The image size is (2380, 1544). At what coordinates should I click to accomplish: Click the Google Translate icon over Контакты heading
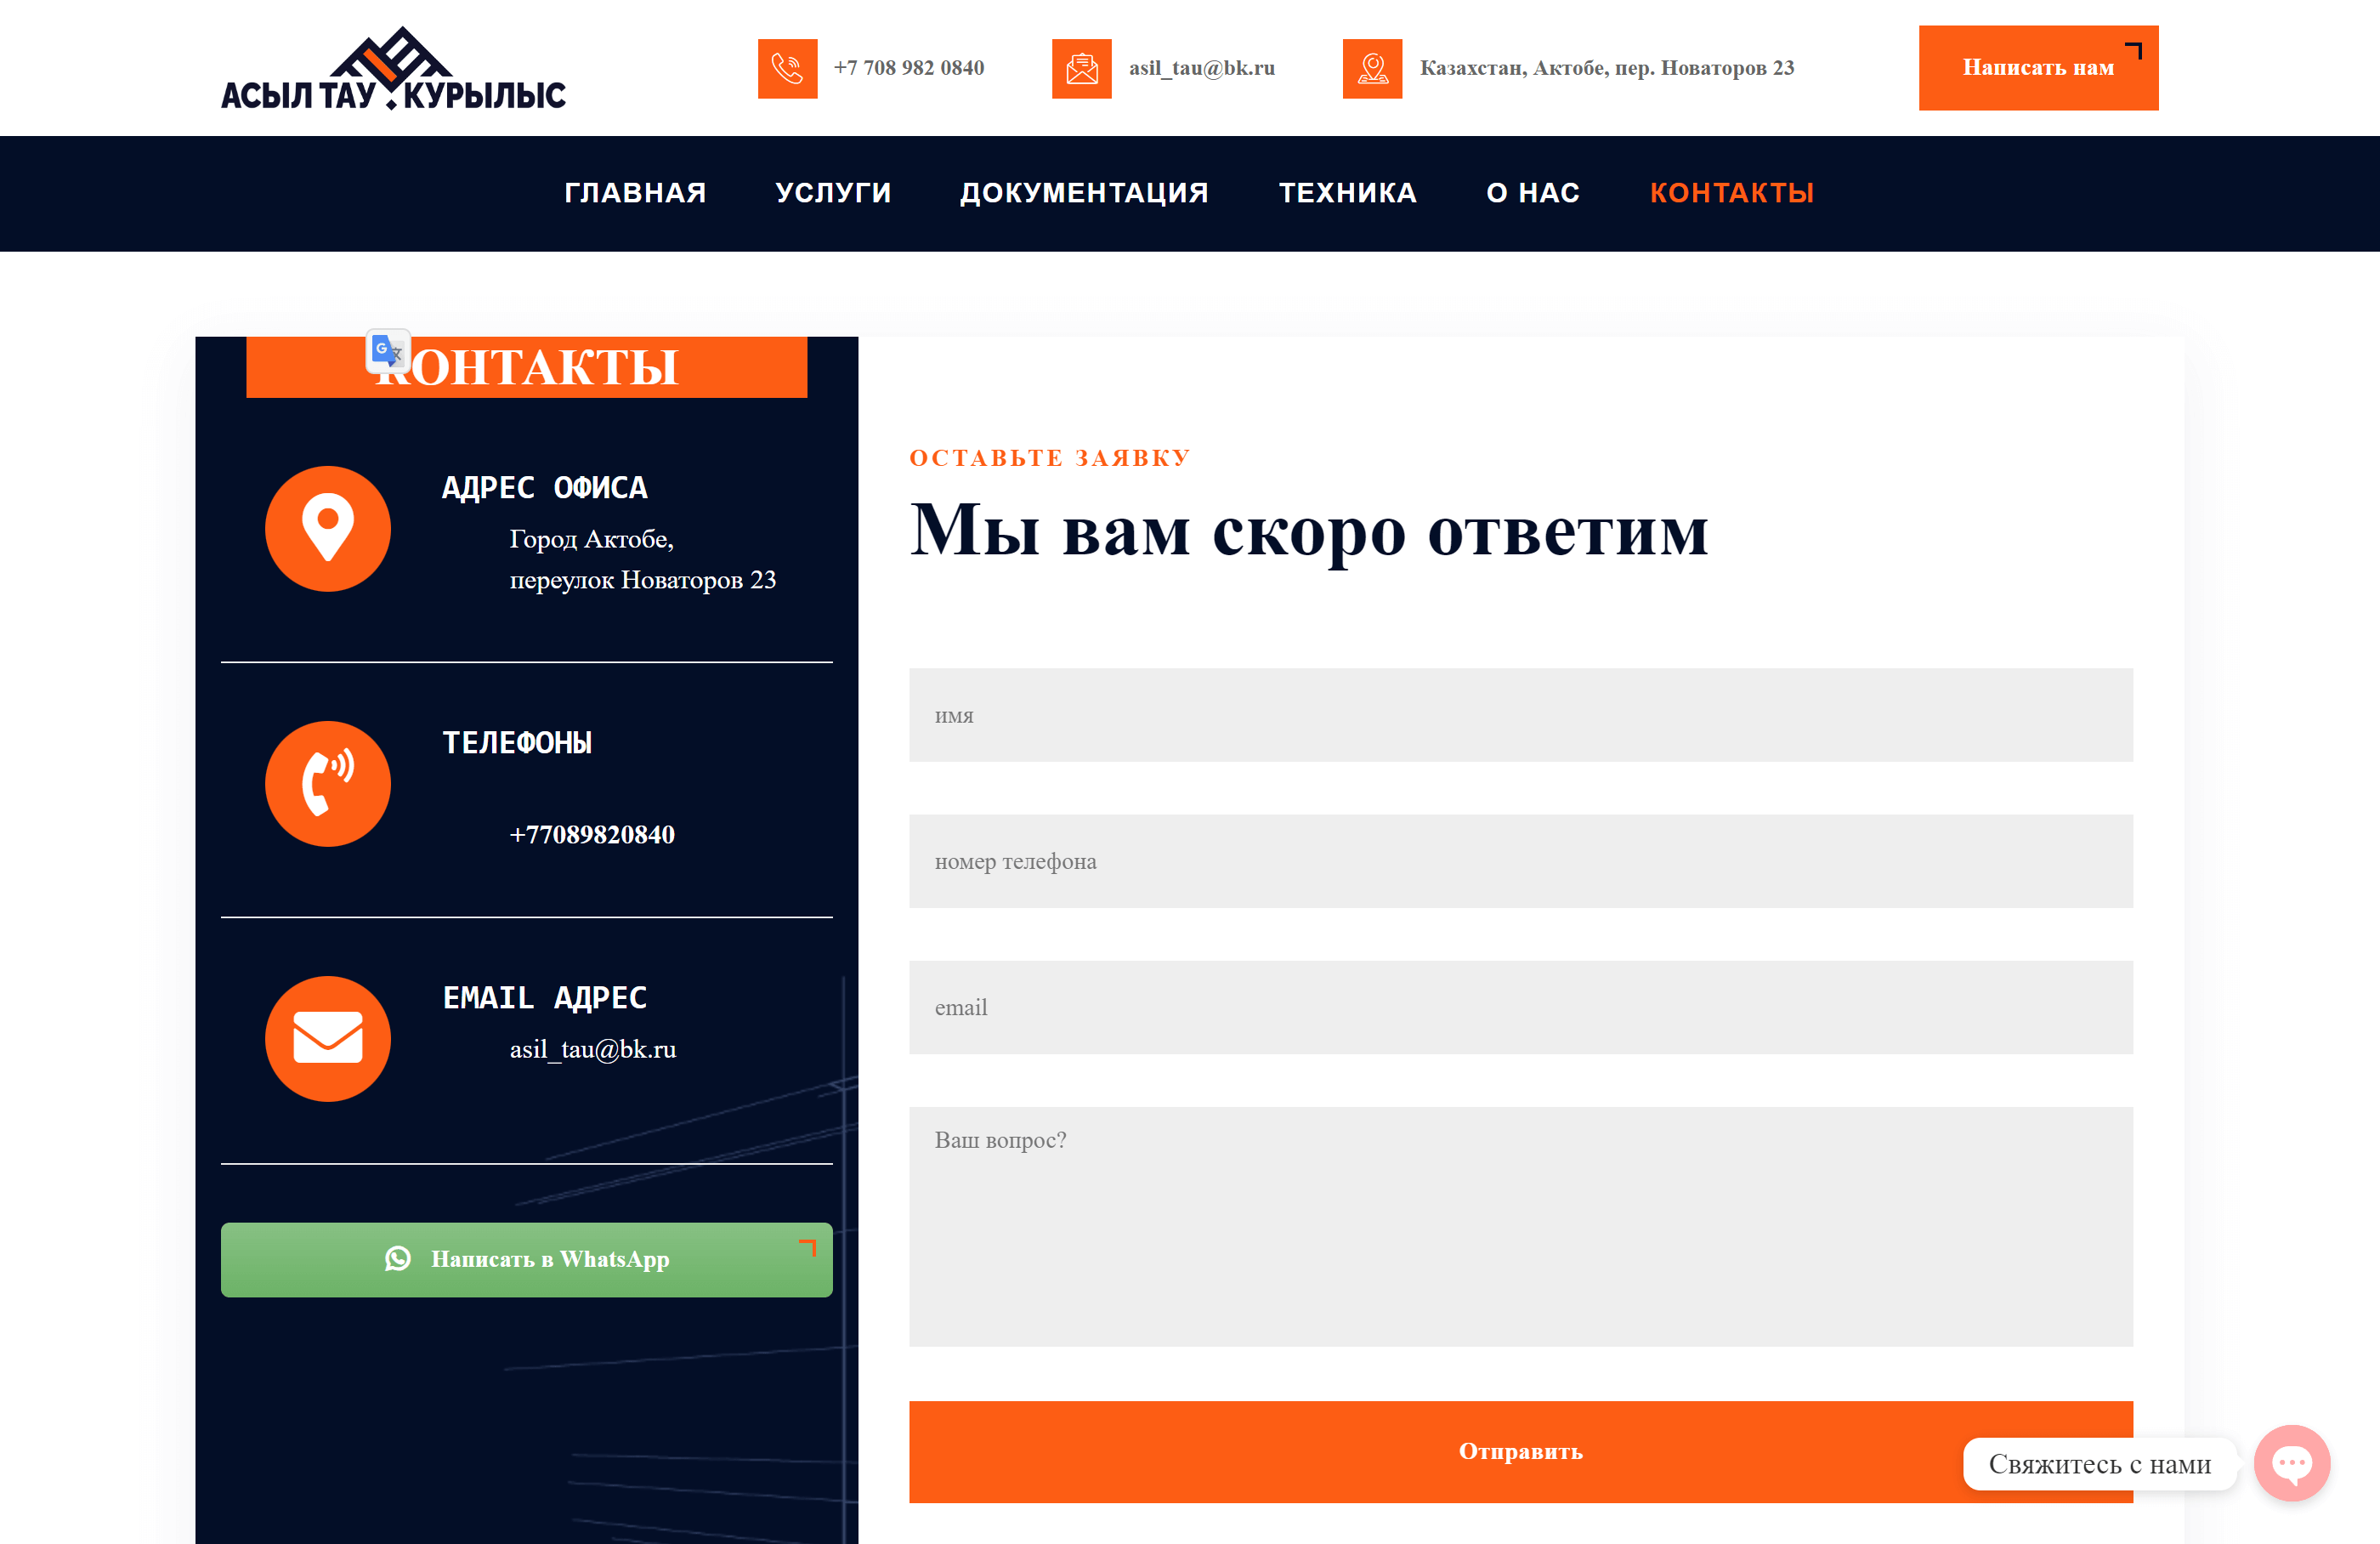tap(388, 350)
